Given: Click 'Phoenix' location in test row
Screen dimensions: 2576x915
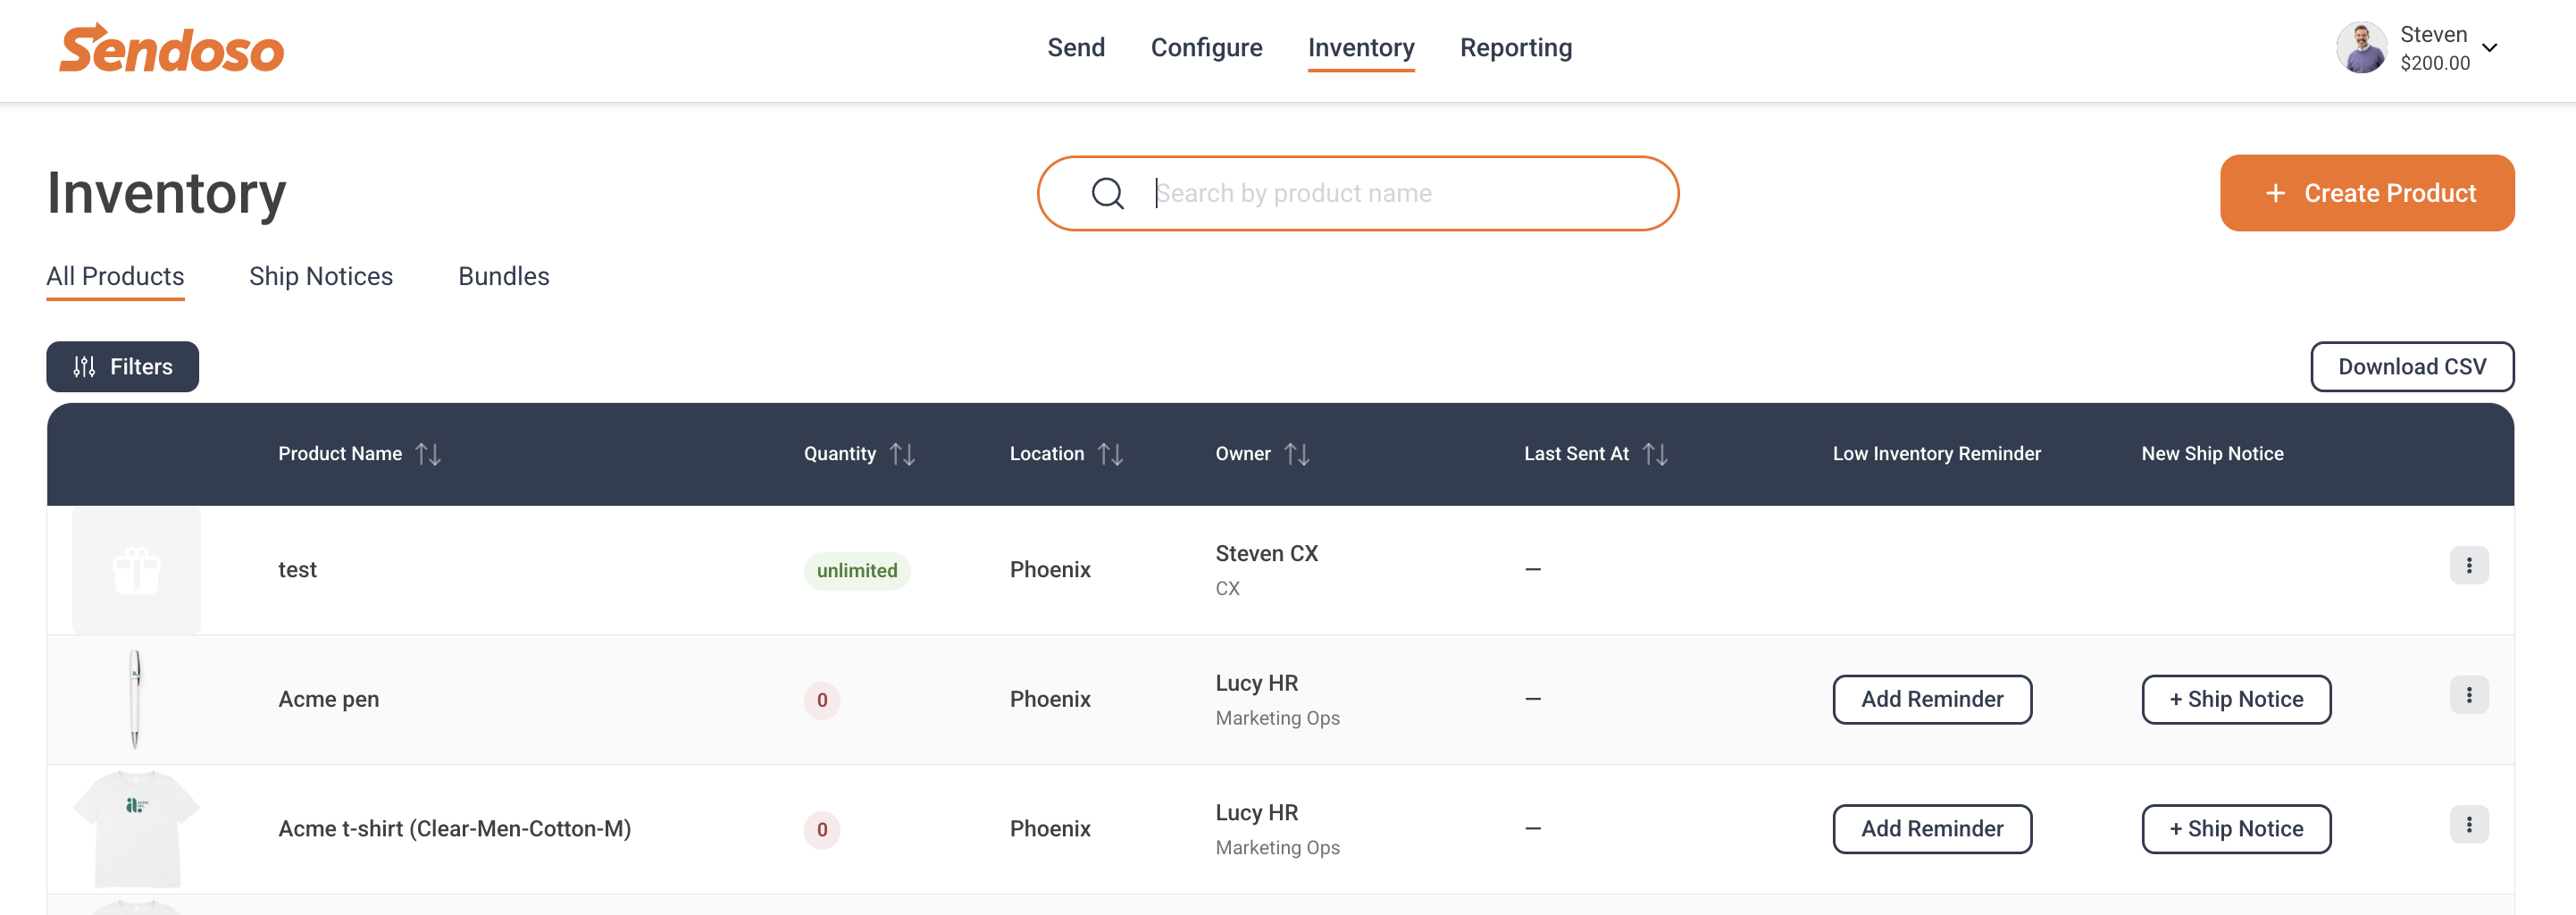Looking at the screenshot, I should 1049,570.
